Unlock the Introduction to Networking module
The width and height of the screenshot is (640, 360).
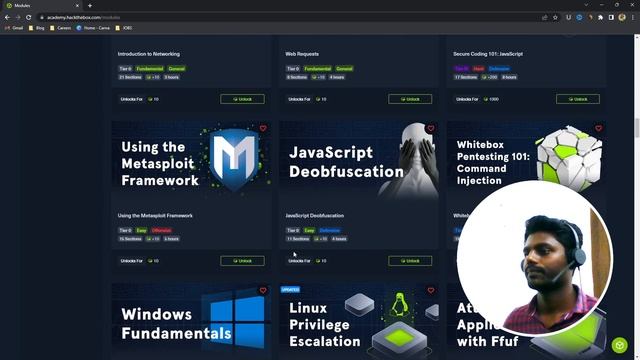pos(242,99)
